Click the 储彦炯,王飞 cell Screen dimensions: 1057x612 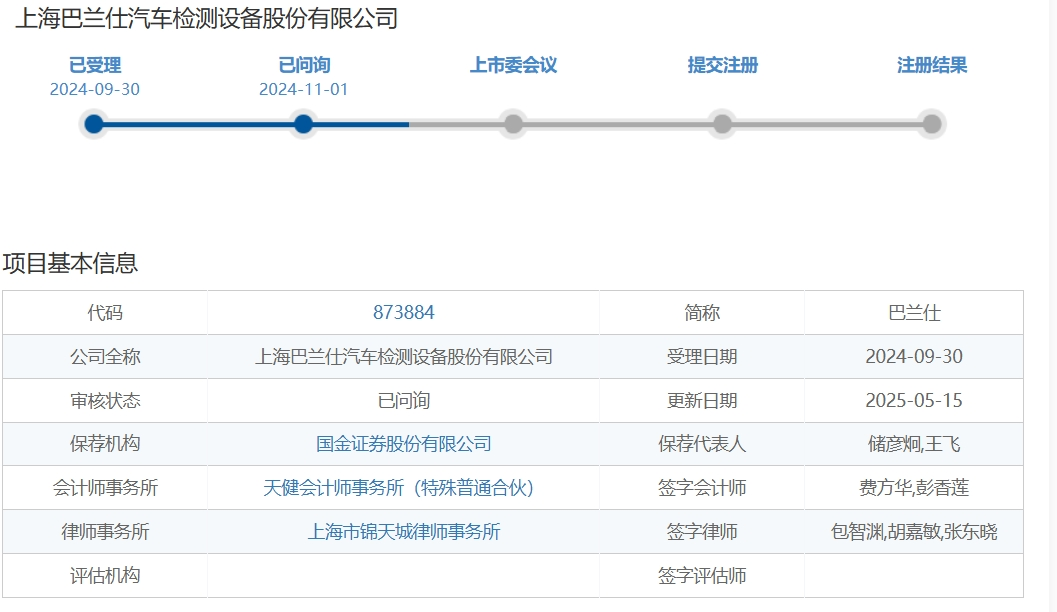914,444
